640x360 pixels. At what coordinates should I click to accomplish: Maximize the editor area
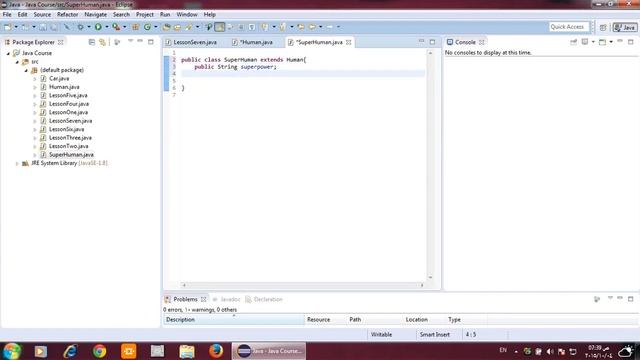tap(432, 42)
